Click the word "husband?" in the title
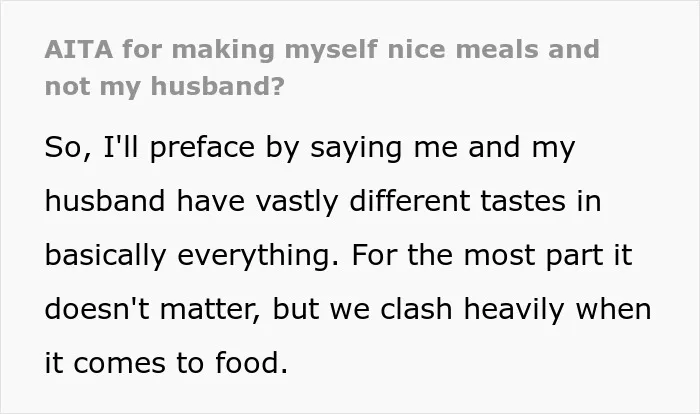The height and width of the screenshot is (414, 700). pyautogui.click(x=217, y=86)
